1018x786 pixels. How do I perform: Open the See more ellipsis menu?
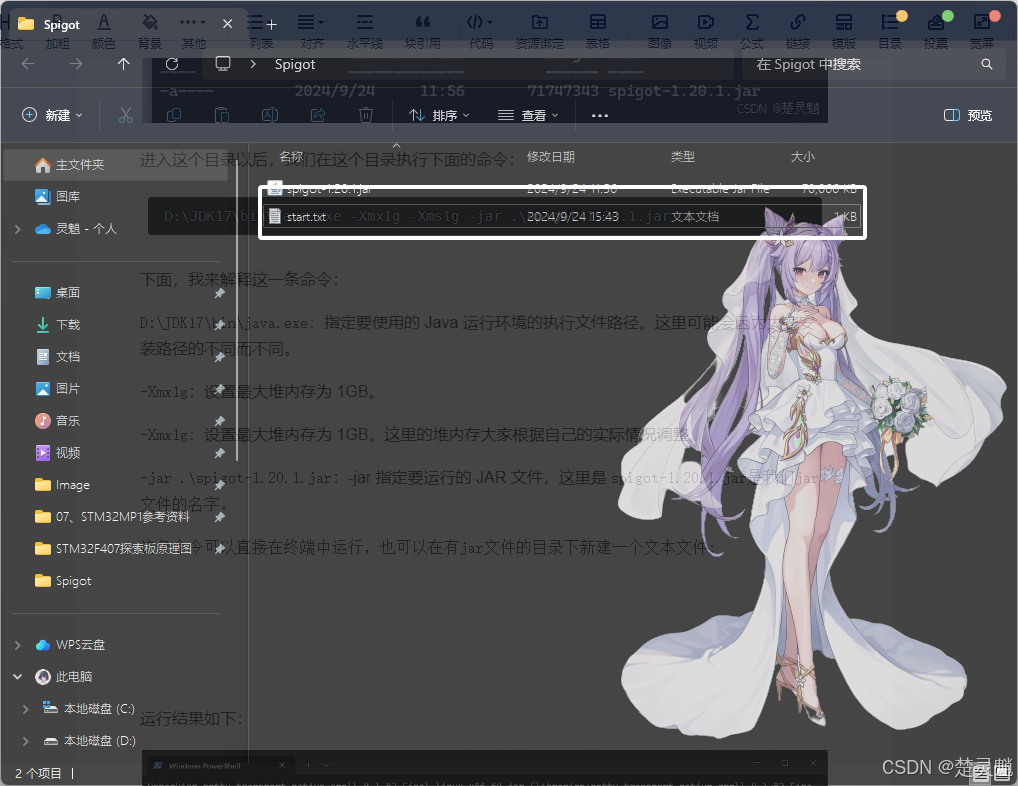[x=600, y=116]
